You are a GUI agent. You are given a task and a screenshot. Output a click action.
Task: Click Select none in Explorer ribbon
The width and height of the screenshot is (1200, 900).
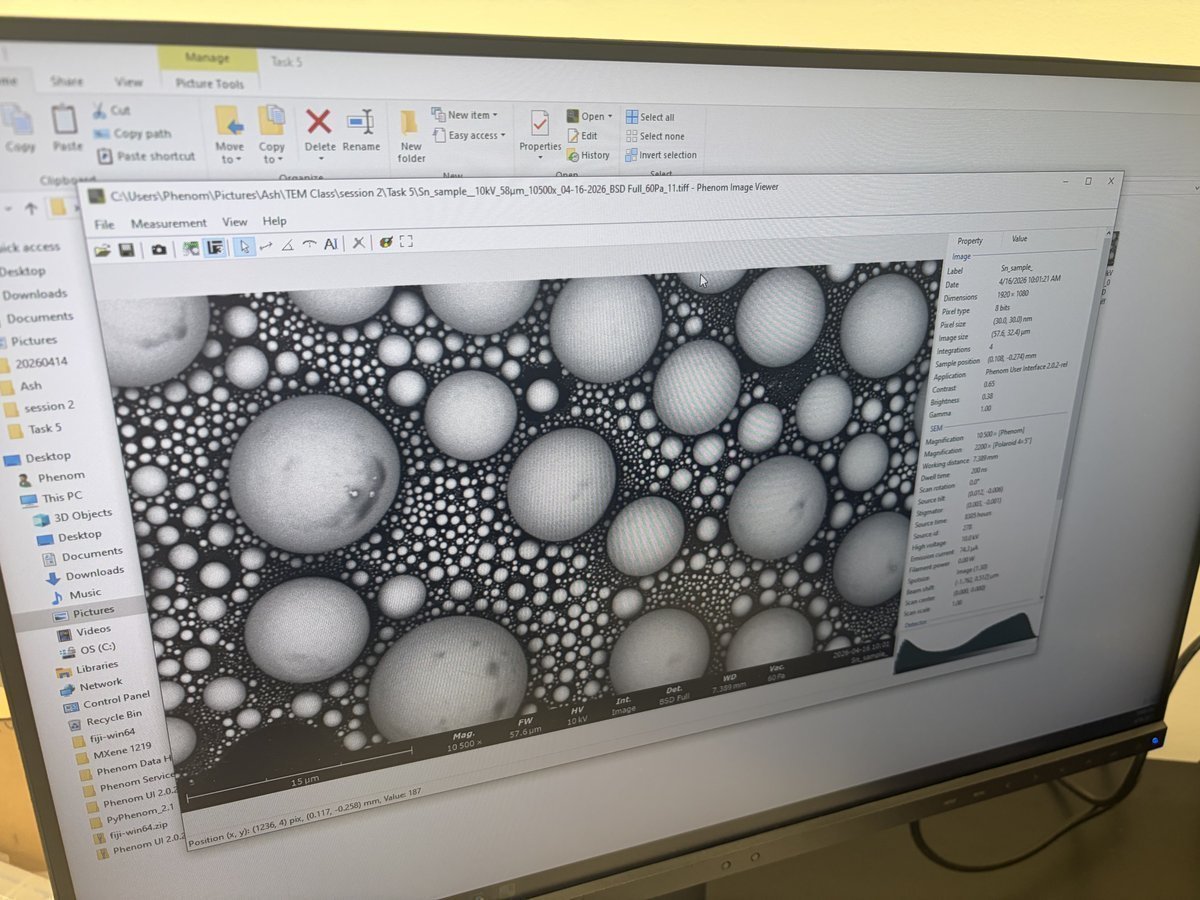click(655, 136)
